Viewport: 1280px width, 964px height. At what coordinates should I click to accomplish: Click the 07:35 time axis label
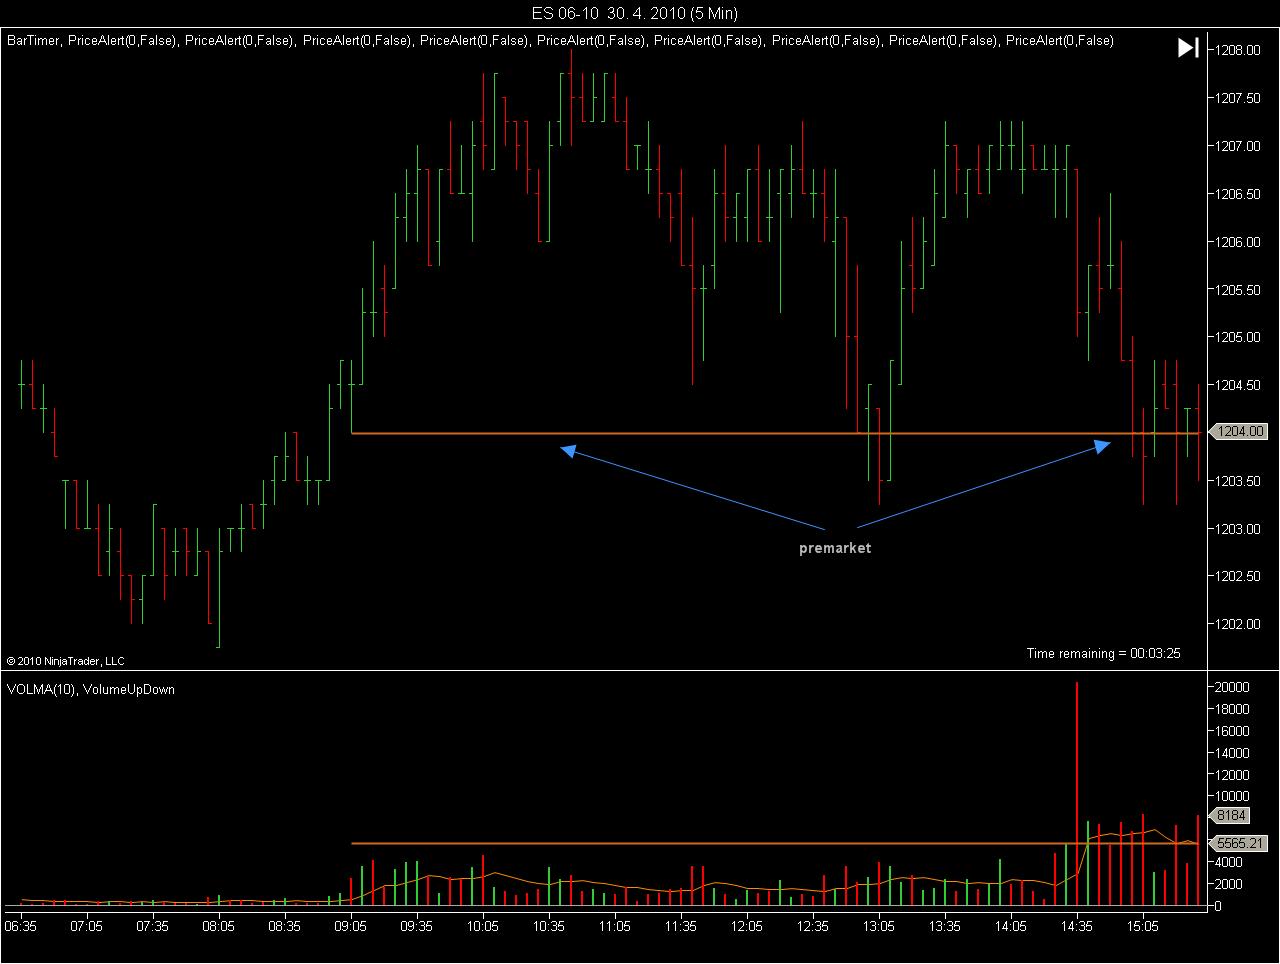pos(153,927)
